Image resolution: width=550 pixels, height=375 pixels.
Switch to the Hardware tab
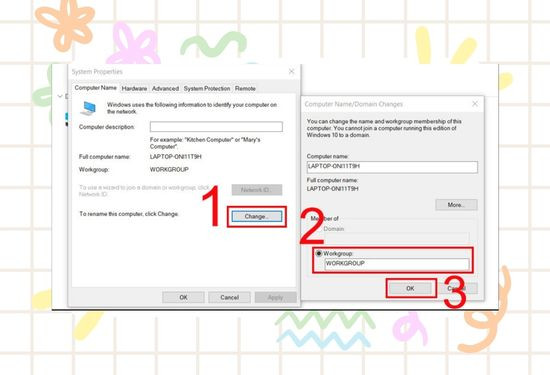pyautogui.click(x=134, y=89)
